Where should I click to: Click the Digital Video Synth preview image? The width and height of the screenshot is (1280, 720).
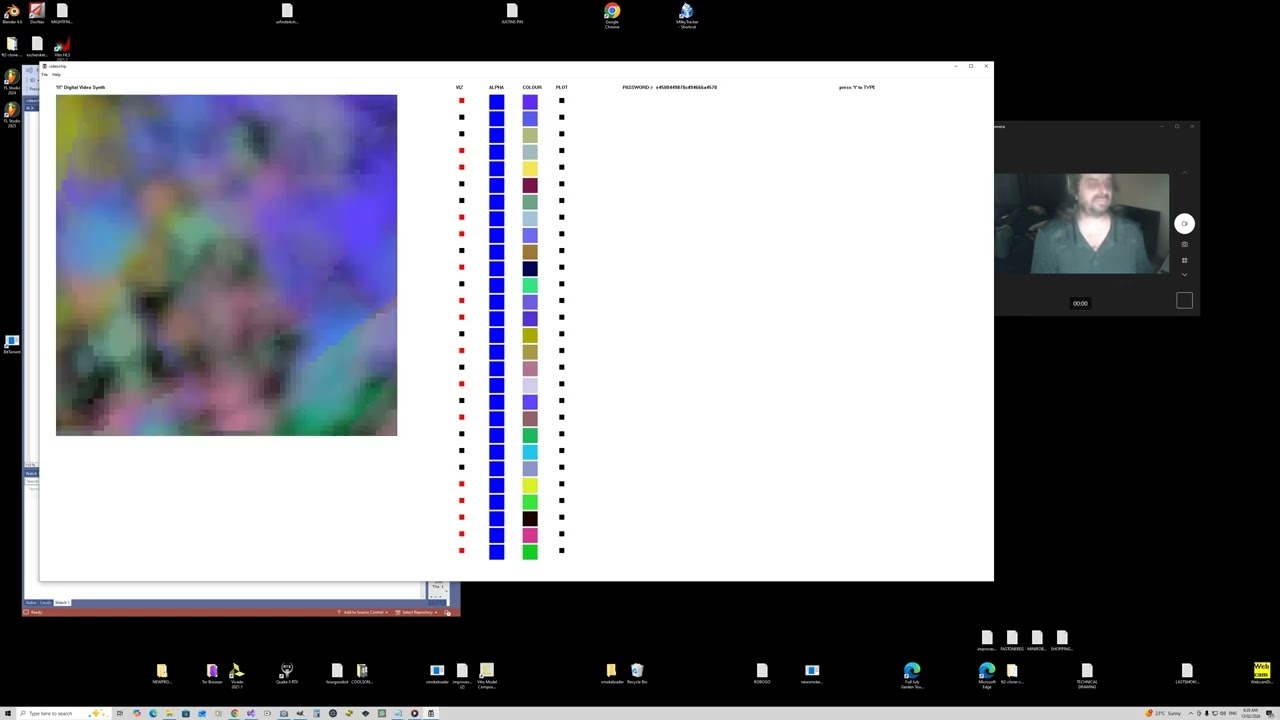[226, 265]
